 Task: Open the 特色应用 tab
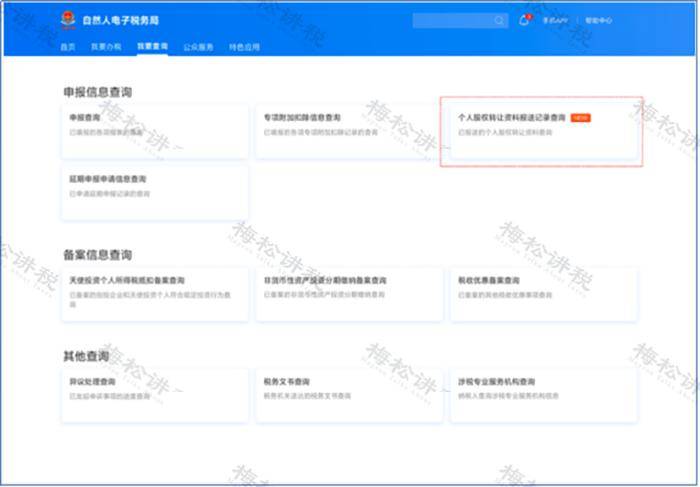tap(244, 47)
